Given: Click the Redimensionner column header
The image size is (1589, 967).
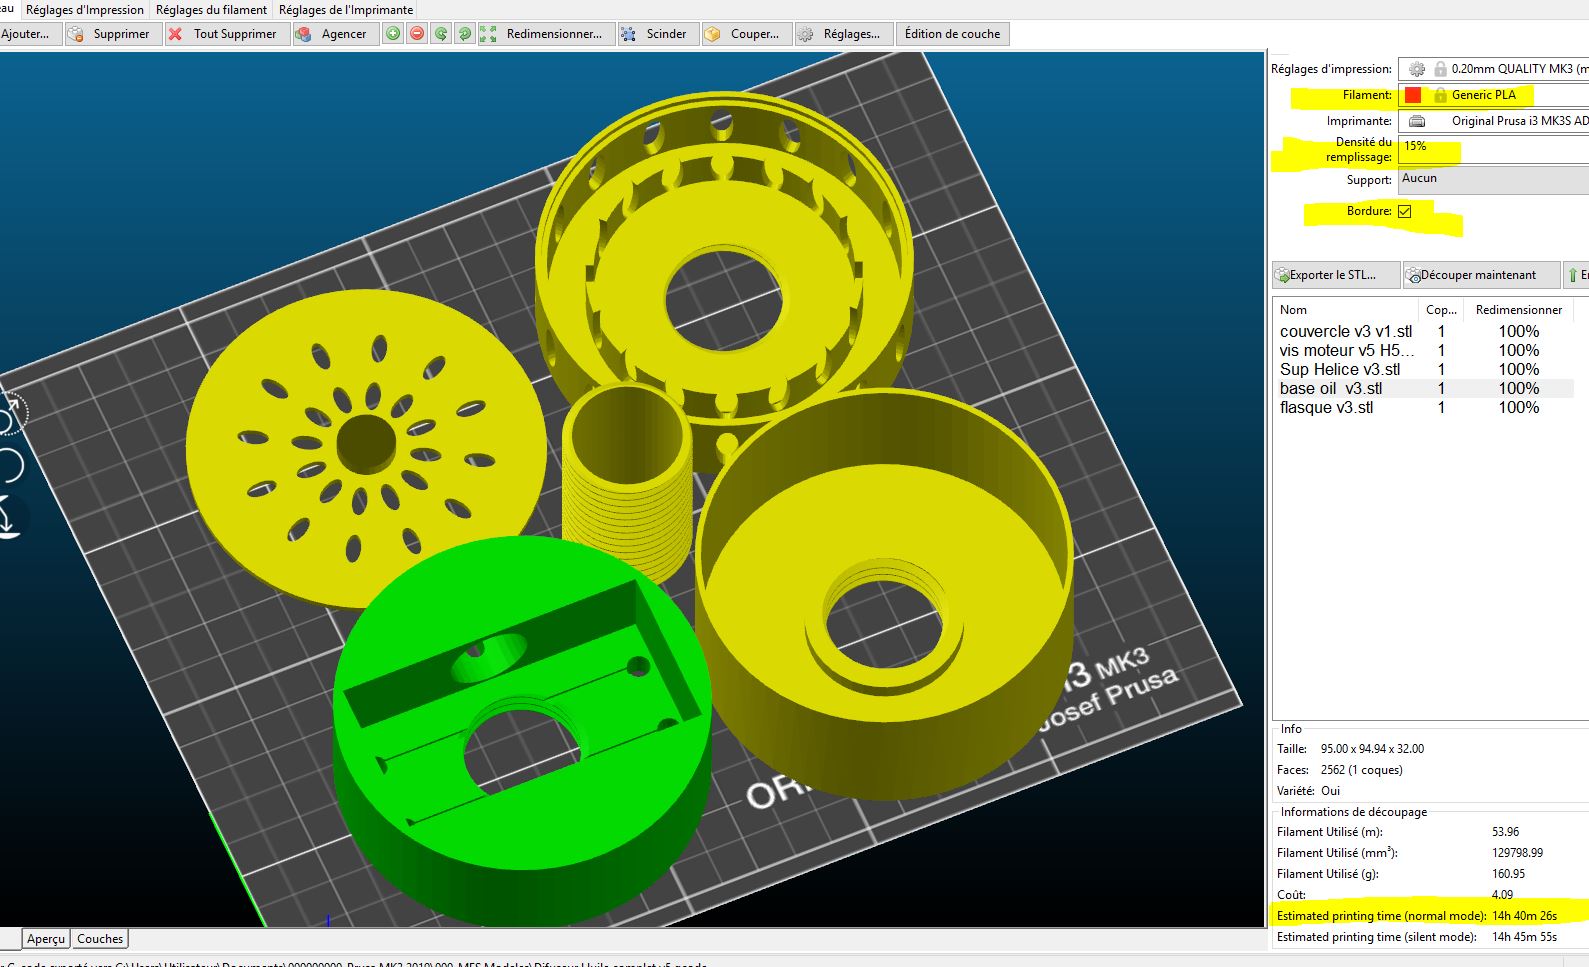Looking at the screenshot, I should pyautogui.click(x=1518, y=310).
